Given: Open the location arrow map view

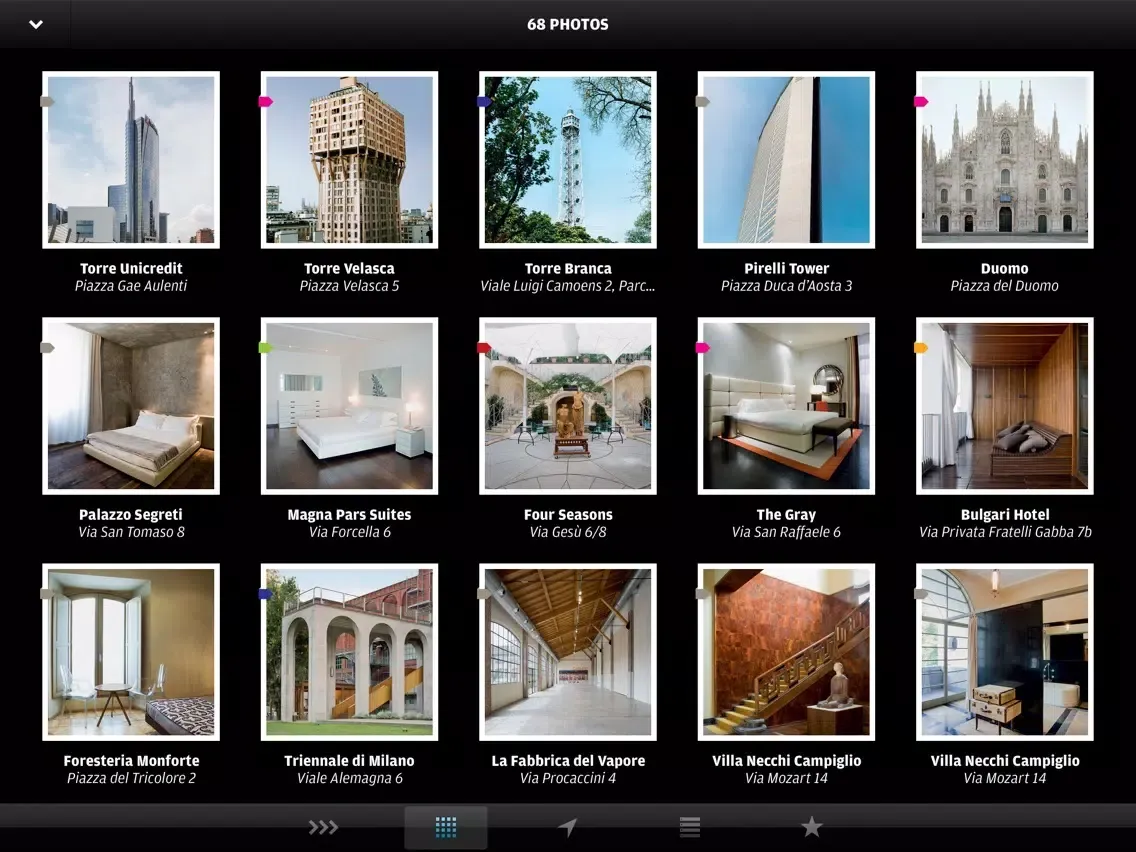Looking at the screenshot, I should [x=568, y=827].
